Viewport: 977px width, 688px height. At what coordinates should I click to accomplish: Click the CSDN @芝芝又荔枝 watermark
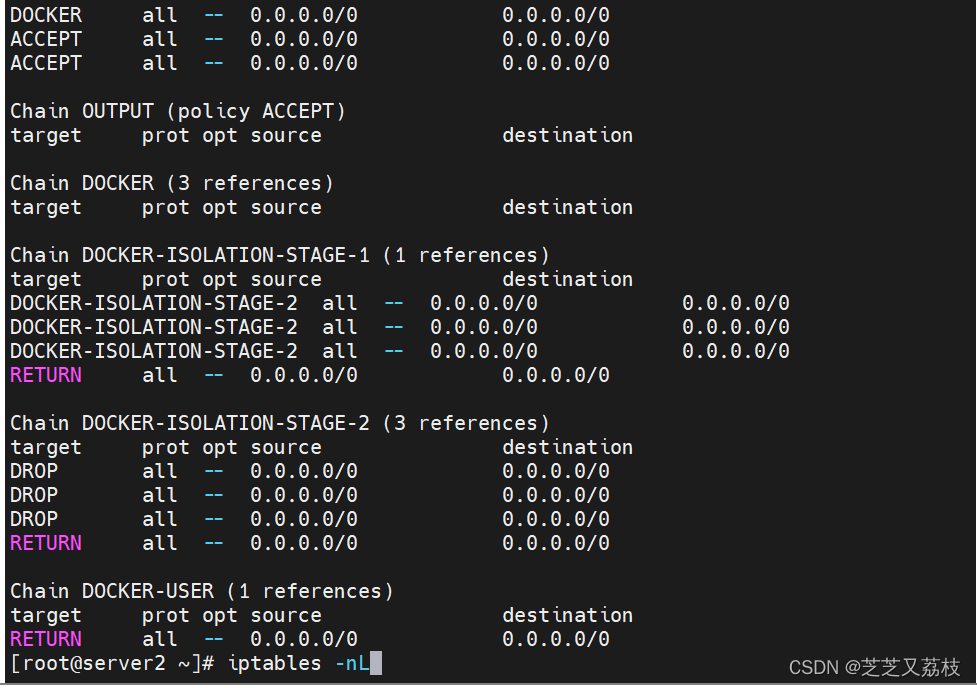point(874,667)
